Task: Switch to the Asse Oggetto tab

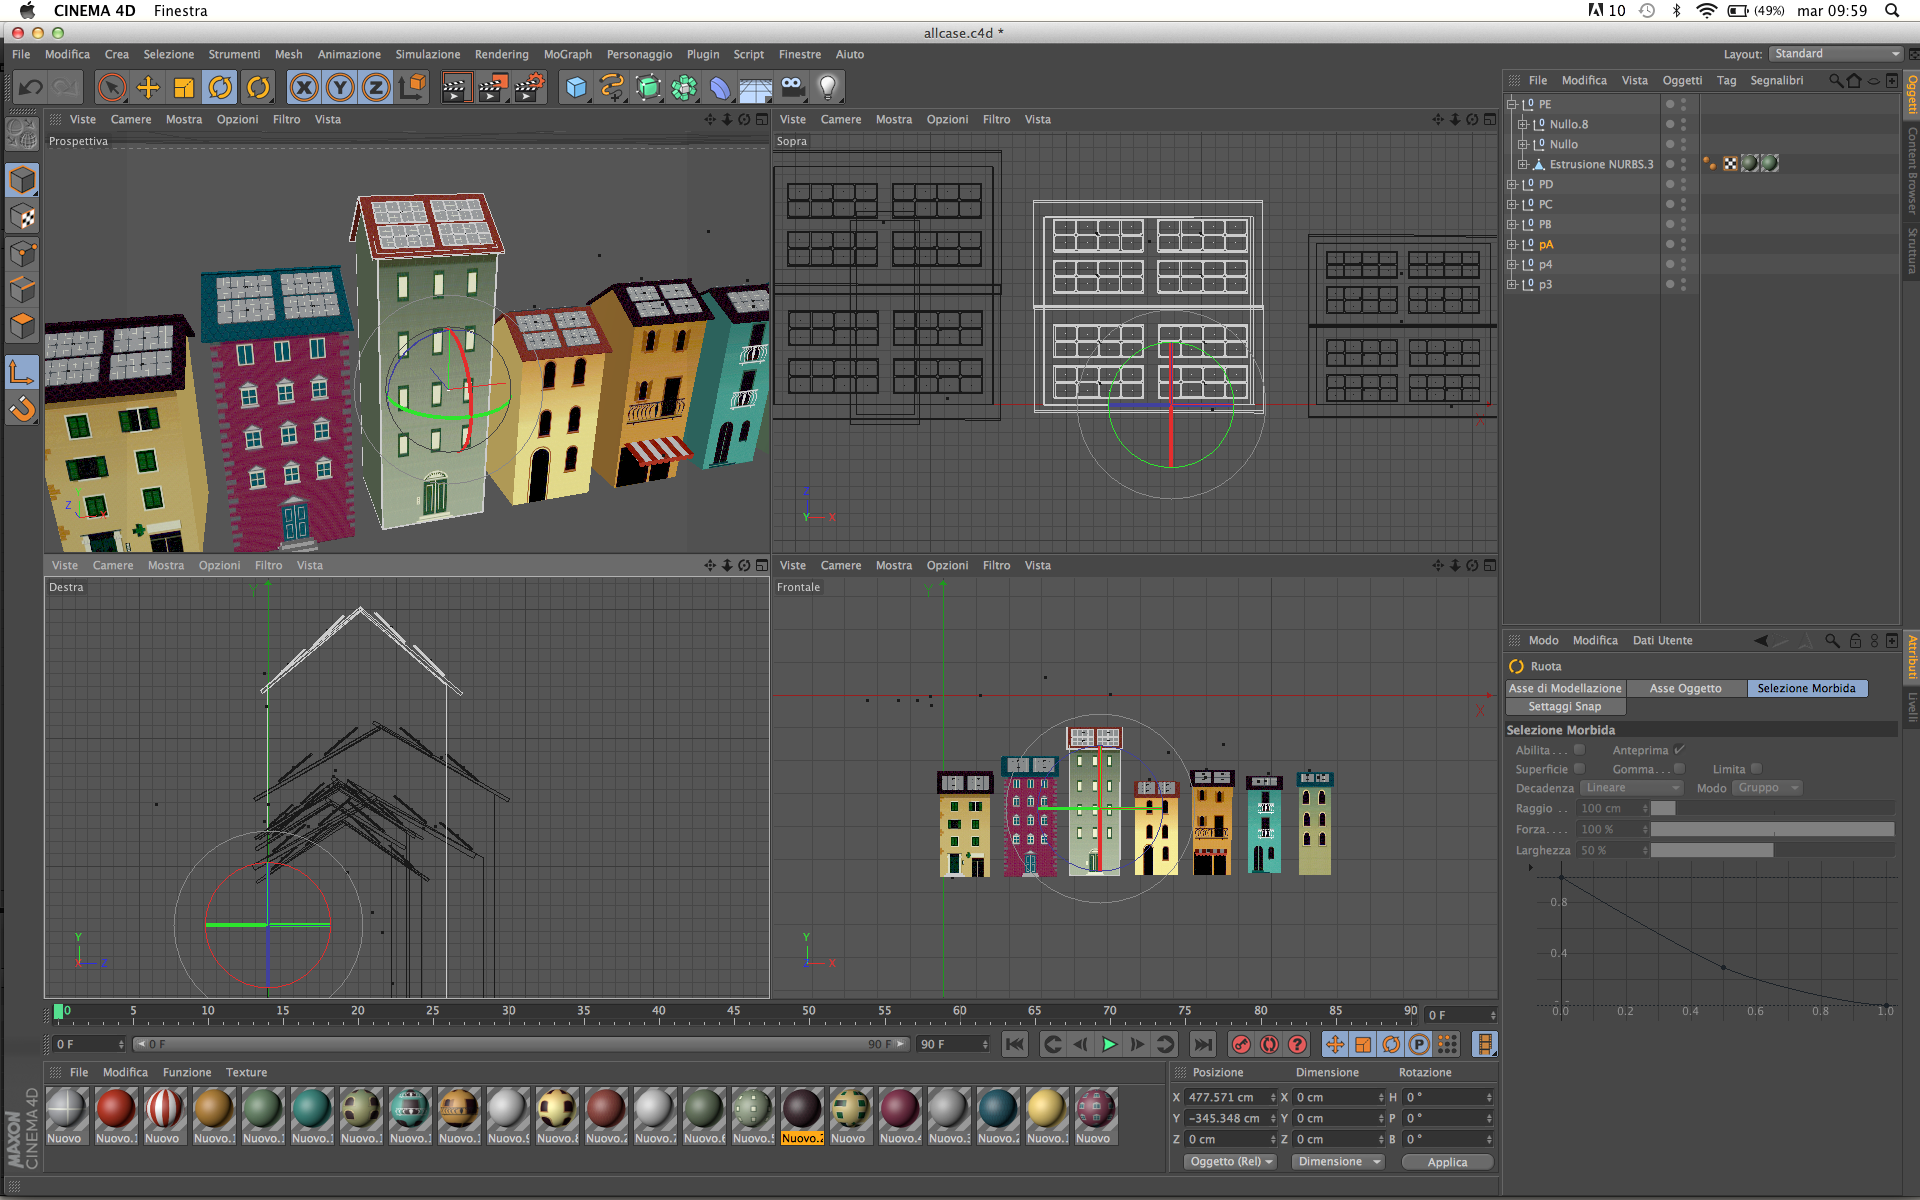Action: [1685, 688]
